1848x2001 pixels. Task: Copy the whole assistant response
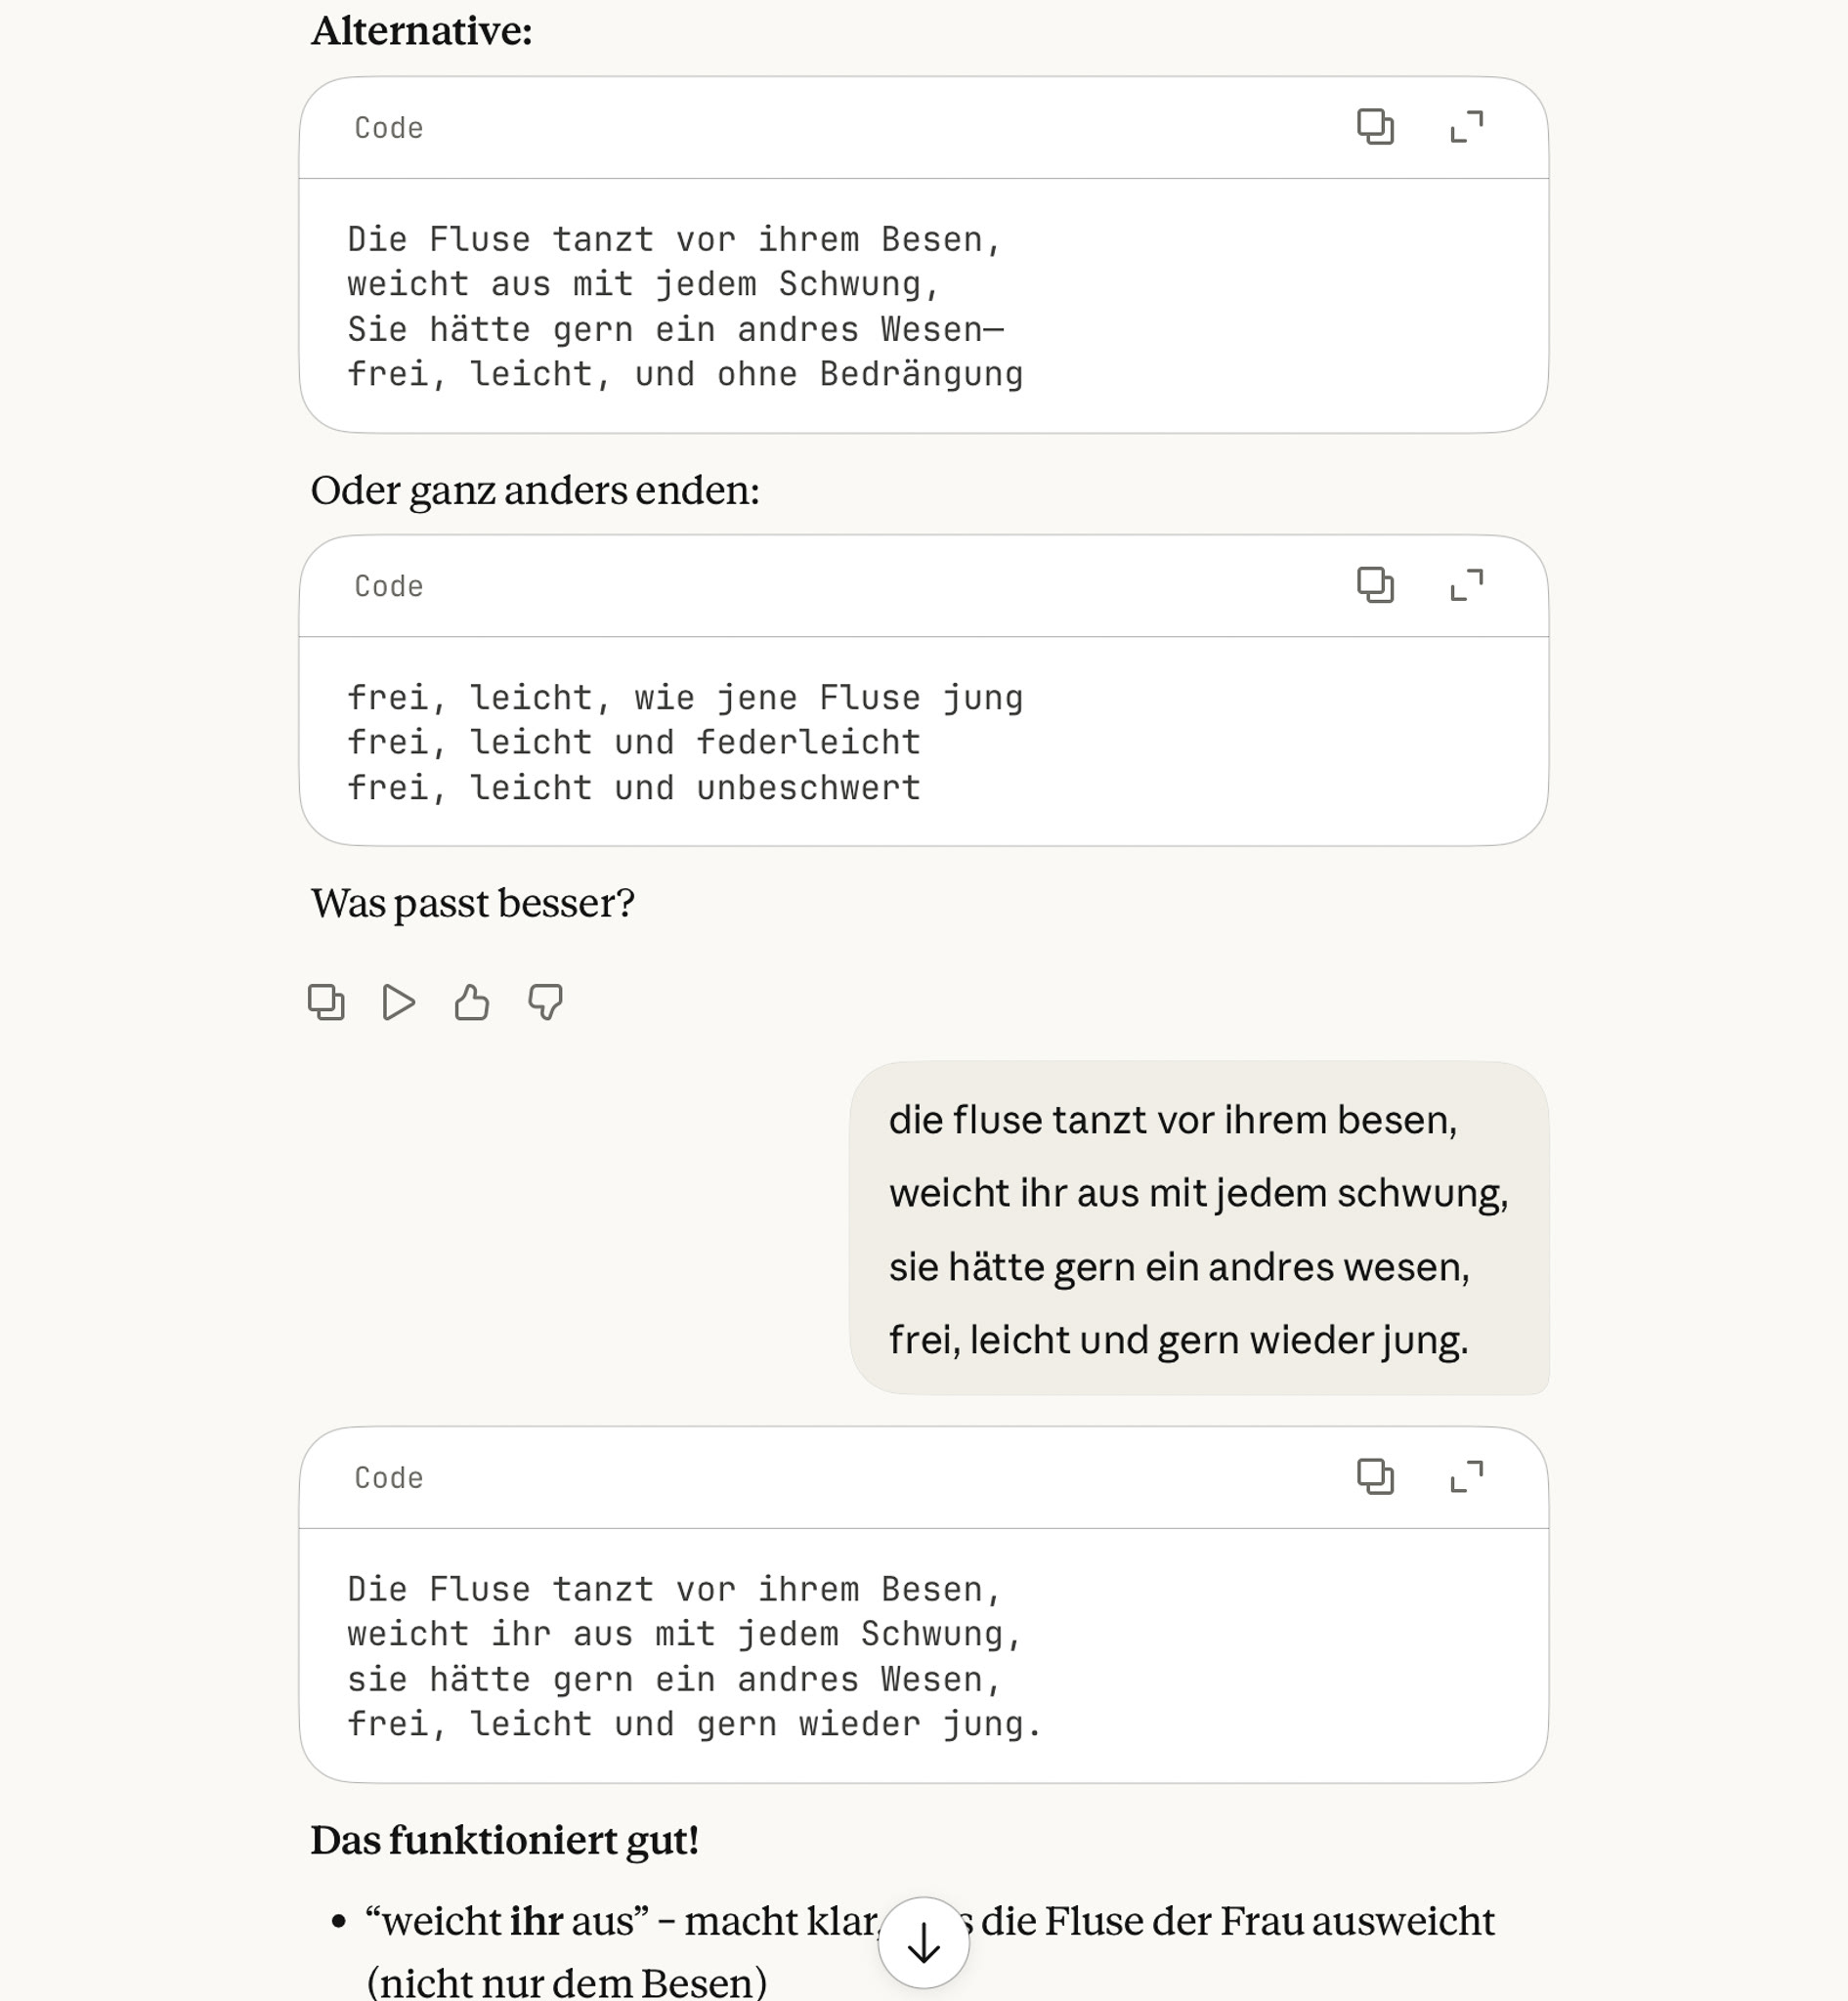[326, 1002]
